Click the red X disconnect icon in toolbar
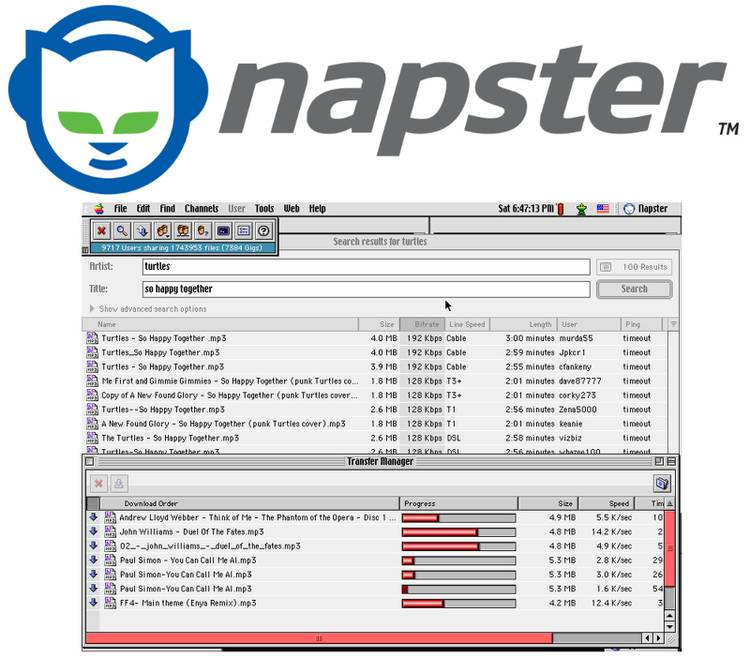This screenshot has width=750, height=656. pos(102,230)
